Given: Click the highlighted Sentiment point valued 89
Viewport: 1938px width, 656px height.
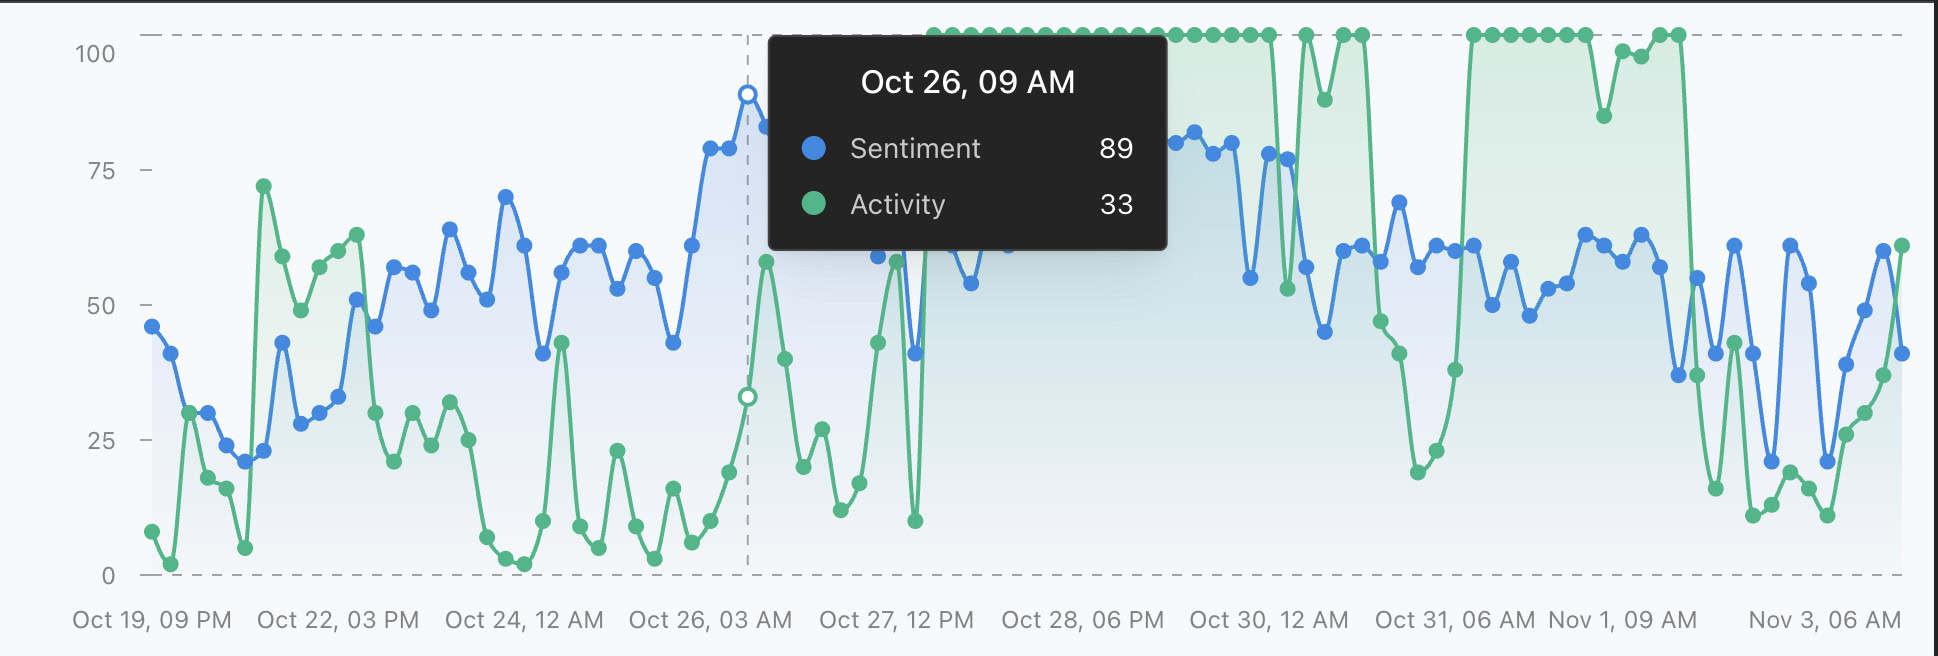Looking at the screenshot, I should 747,95.
